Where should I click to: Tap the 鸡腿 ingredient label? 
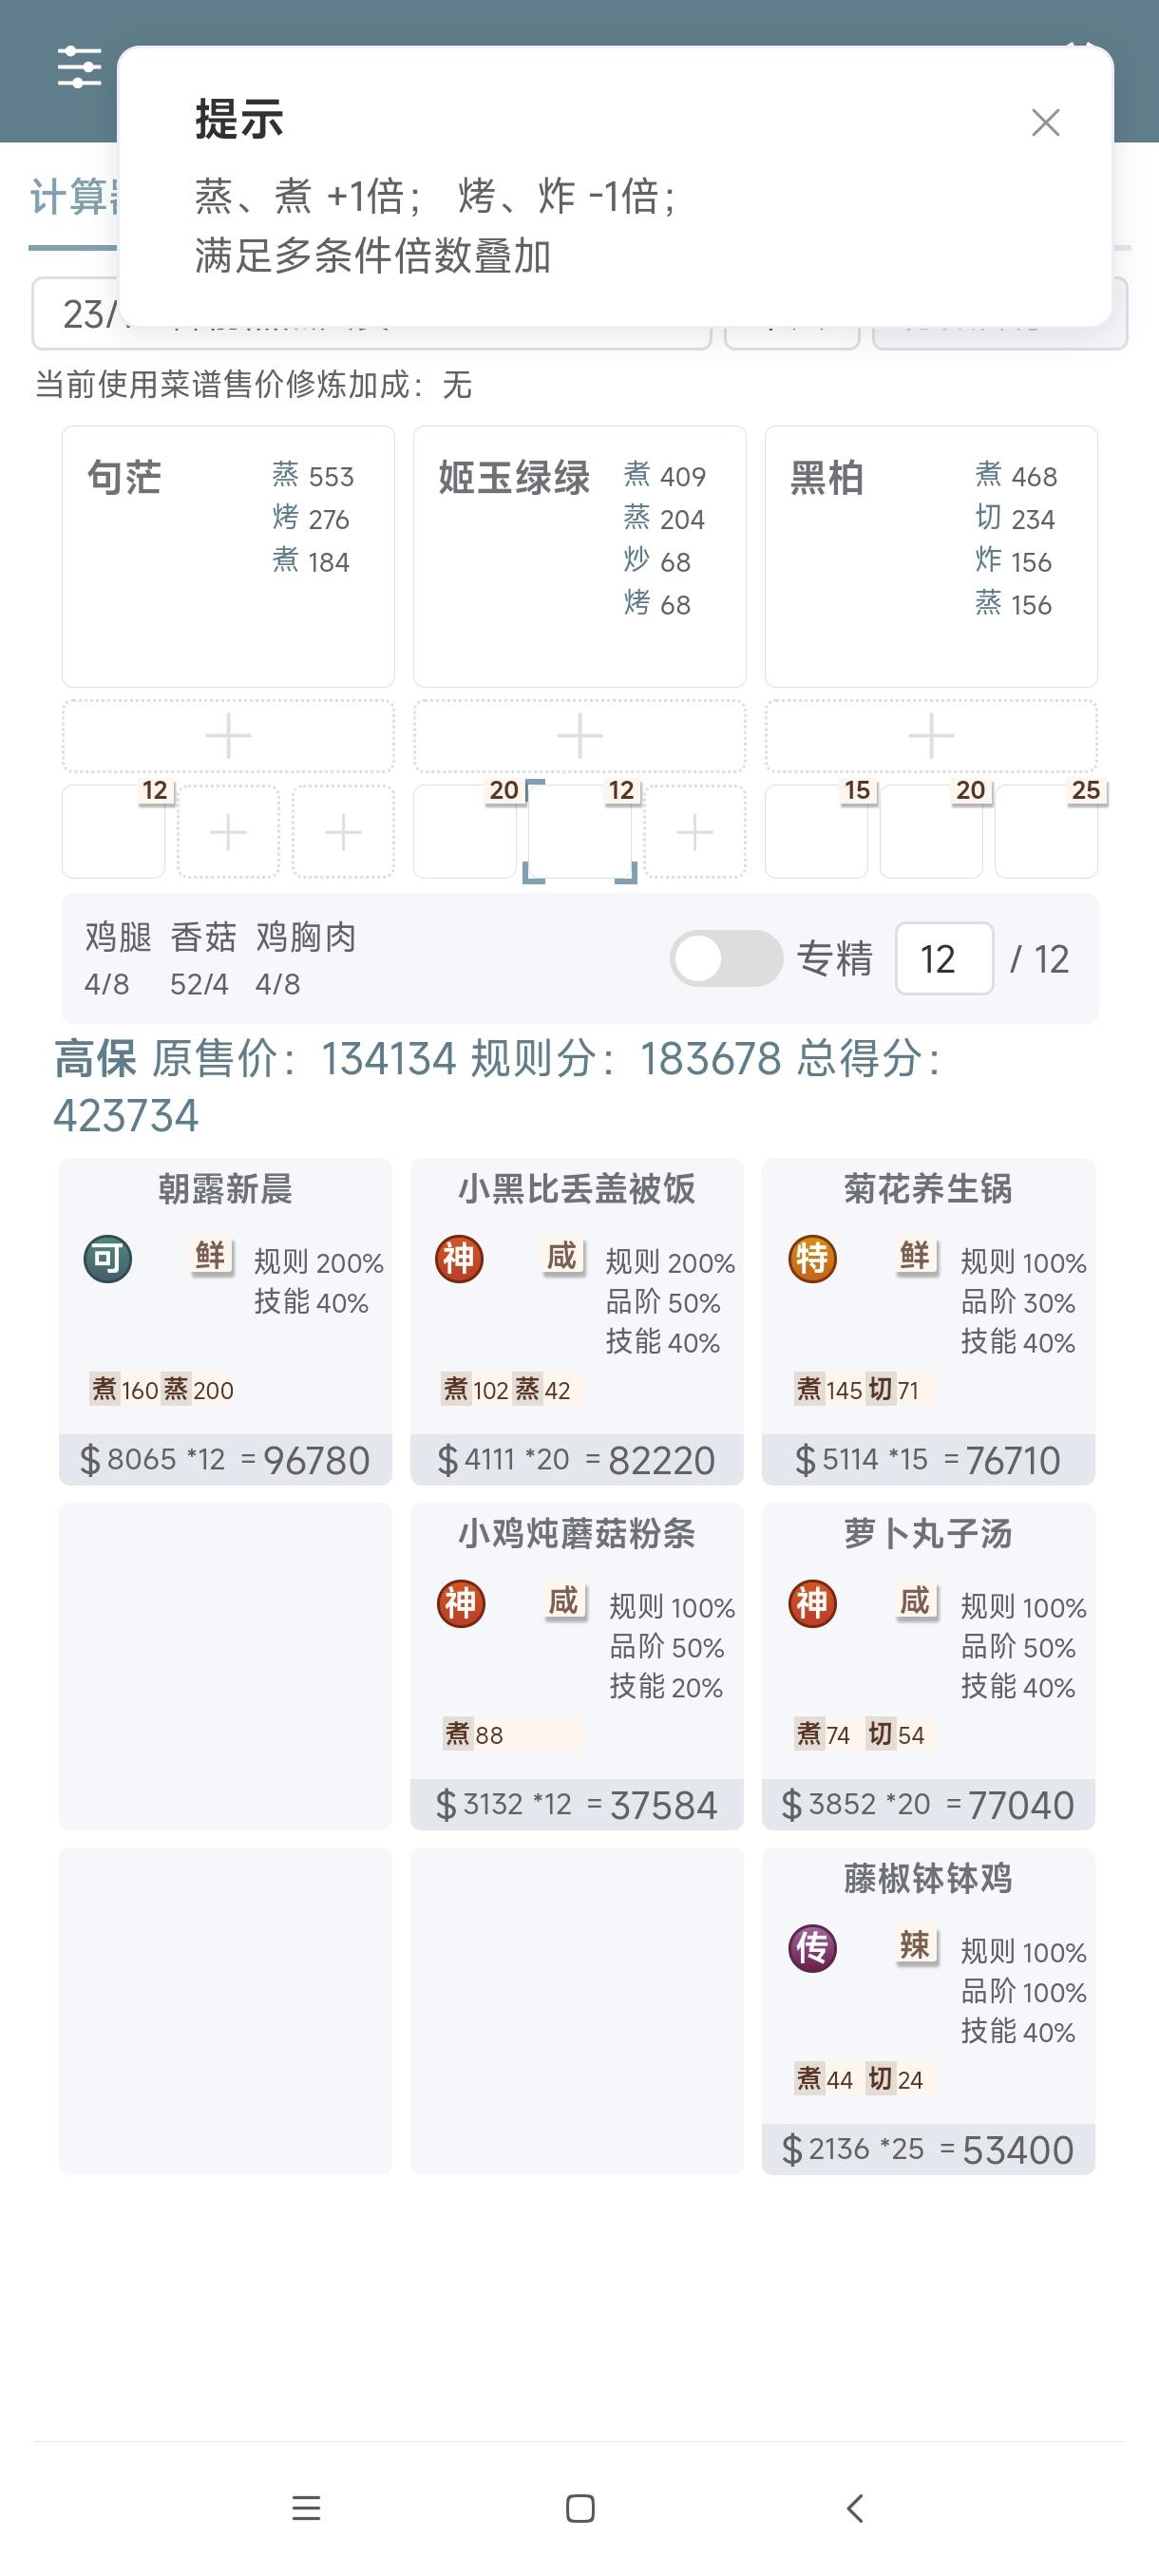click(118, 937)
